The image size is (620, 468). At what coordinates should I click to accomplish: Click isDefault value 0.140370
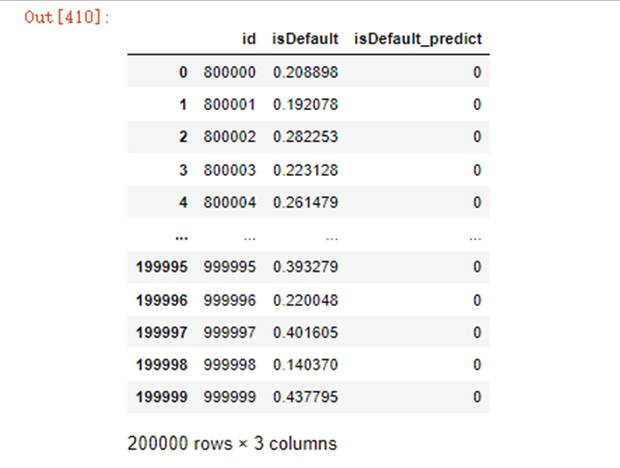tap(306, 365)
